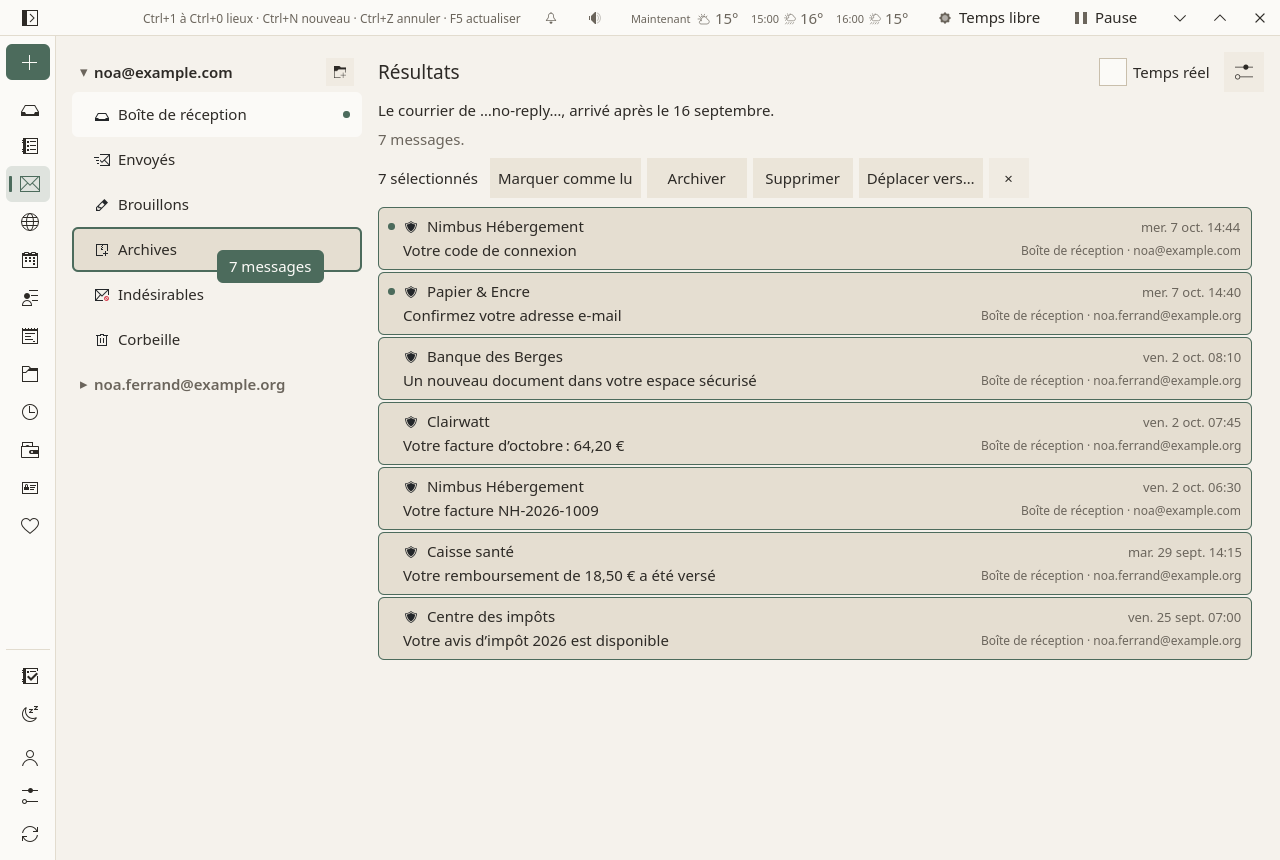1280x860 pixels.
Task: Open the checklist tasks icon in left rail
Action: click(30, 676)
